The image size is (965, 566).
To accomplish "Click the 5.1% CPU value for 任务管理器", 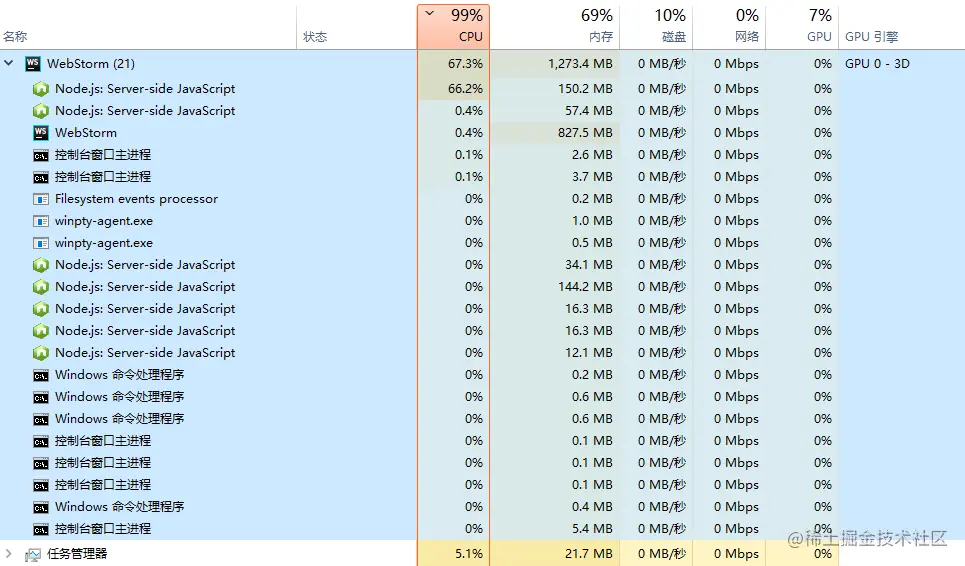I will (469, 554).
